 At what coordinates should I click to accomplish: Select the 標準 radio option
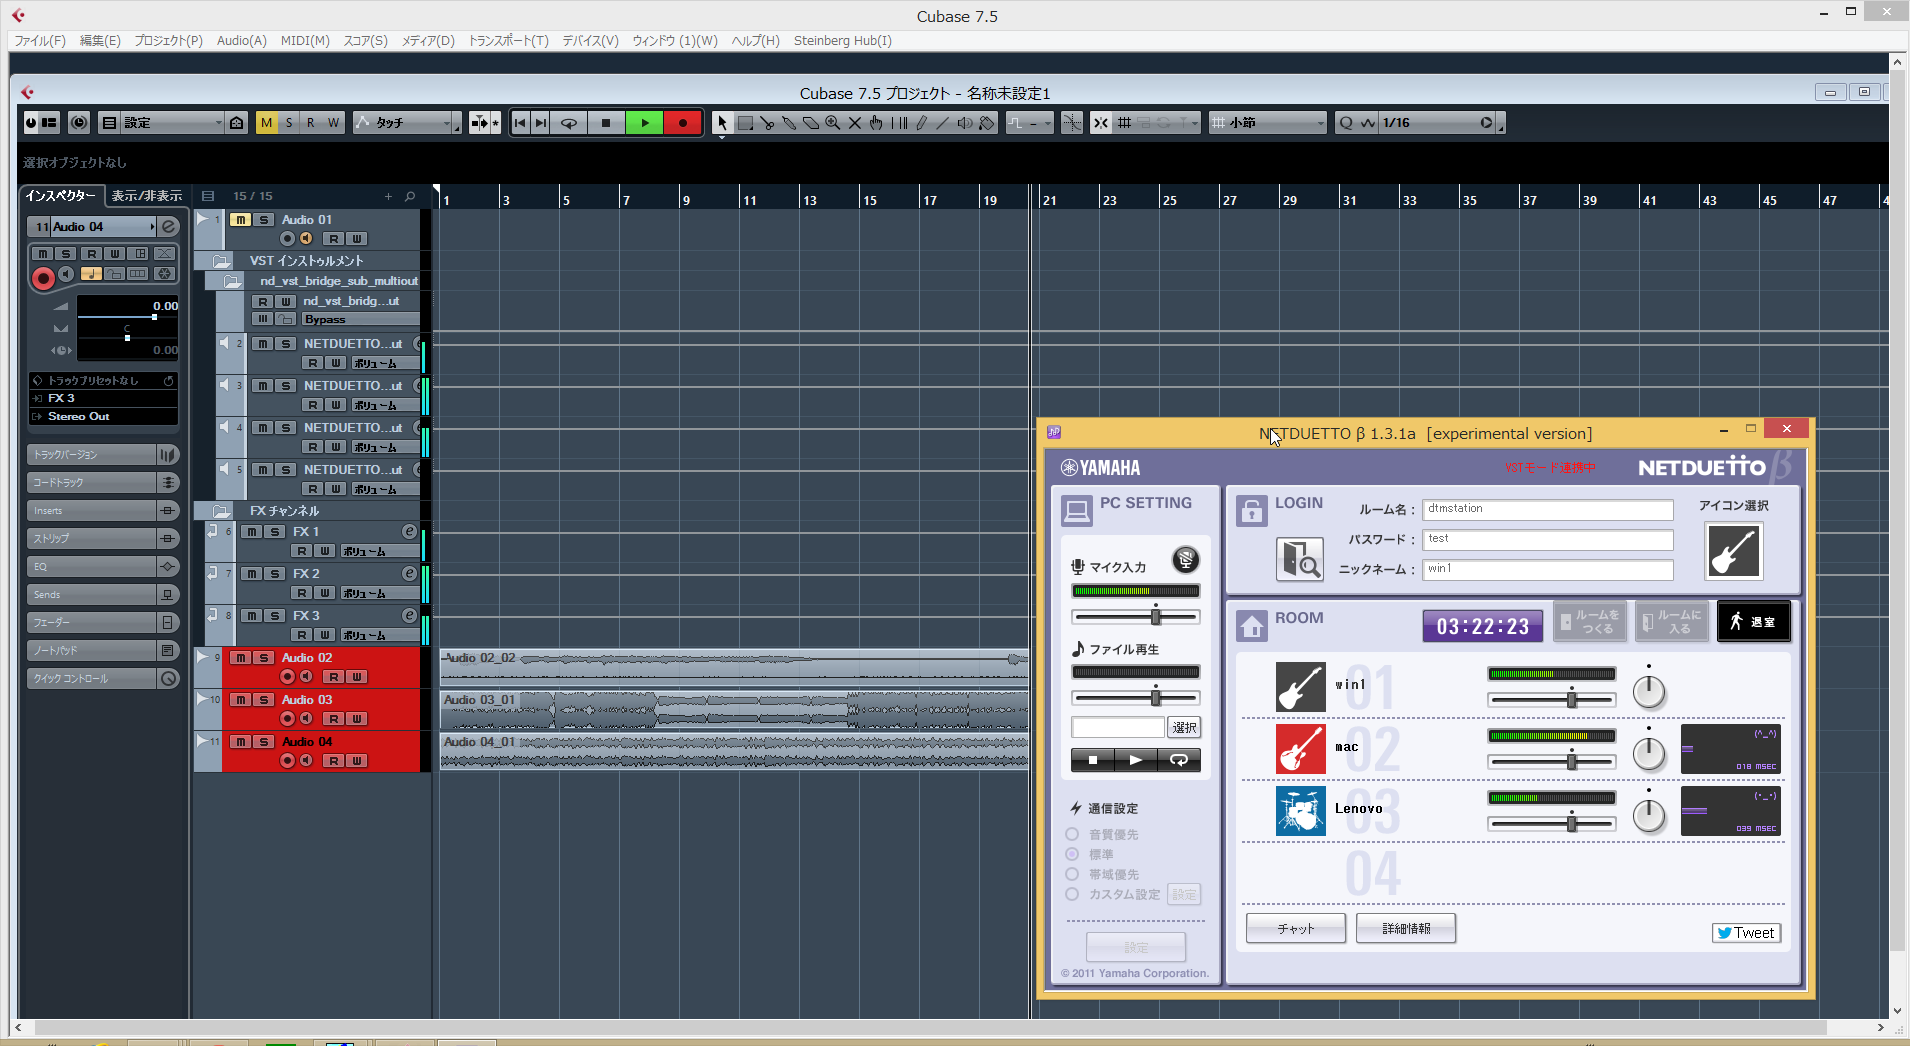pyautogui.click(x=1072, y=855)
